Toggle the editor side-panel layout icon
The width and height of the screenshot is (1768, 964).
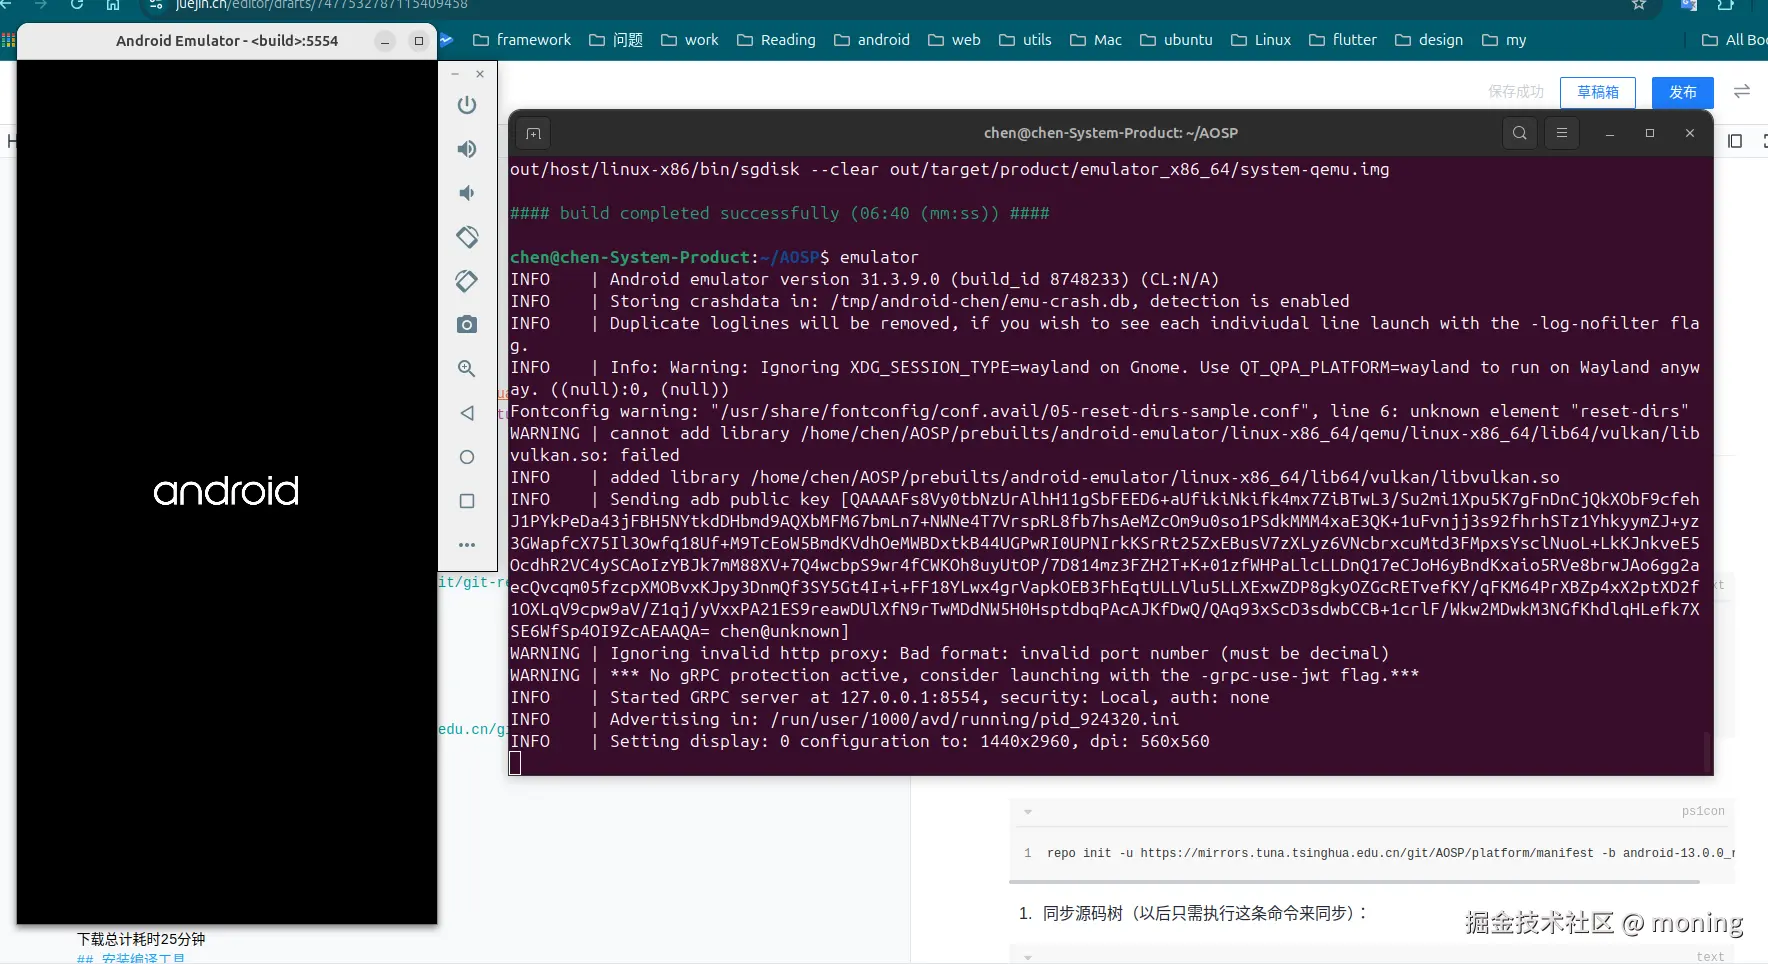coord(1735,141)
